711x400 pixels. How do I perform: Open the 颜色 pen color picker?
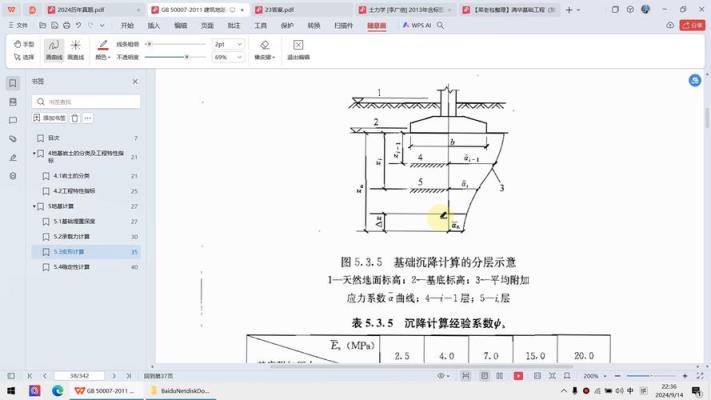pyautogui.click(x=102, y=57)
